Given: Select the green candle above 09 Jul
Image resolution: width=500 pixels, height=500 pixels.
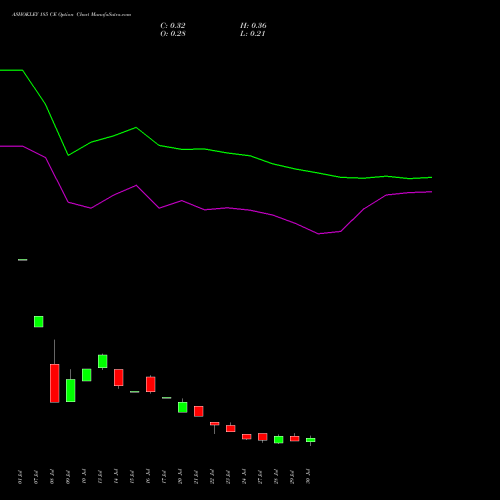Looking at the screenshot, I should coord(71,390).
